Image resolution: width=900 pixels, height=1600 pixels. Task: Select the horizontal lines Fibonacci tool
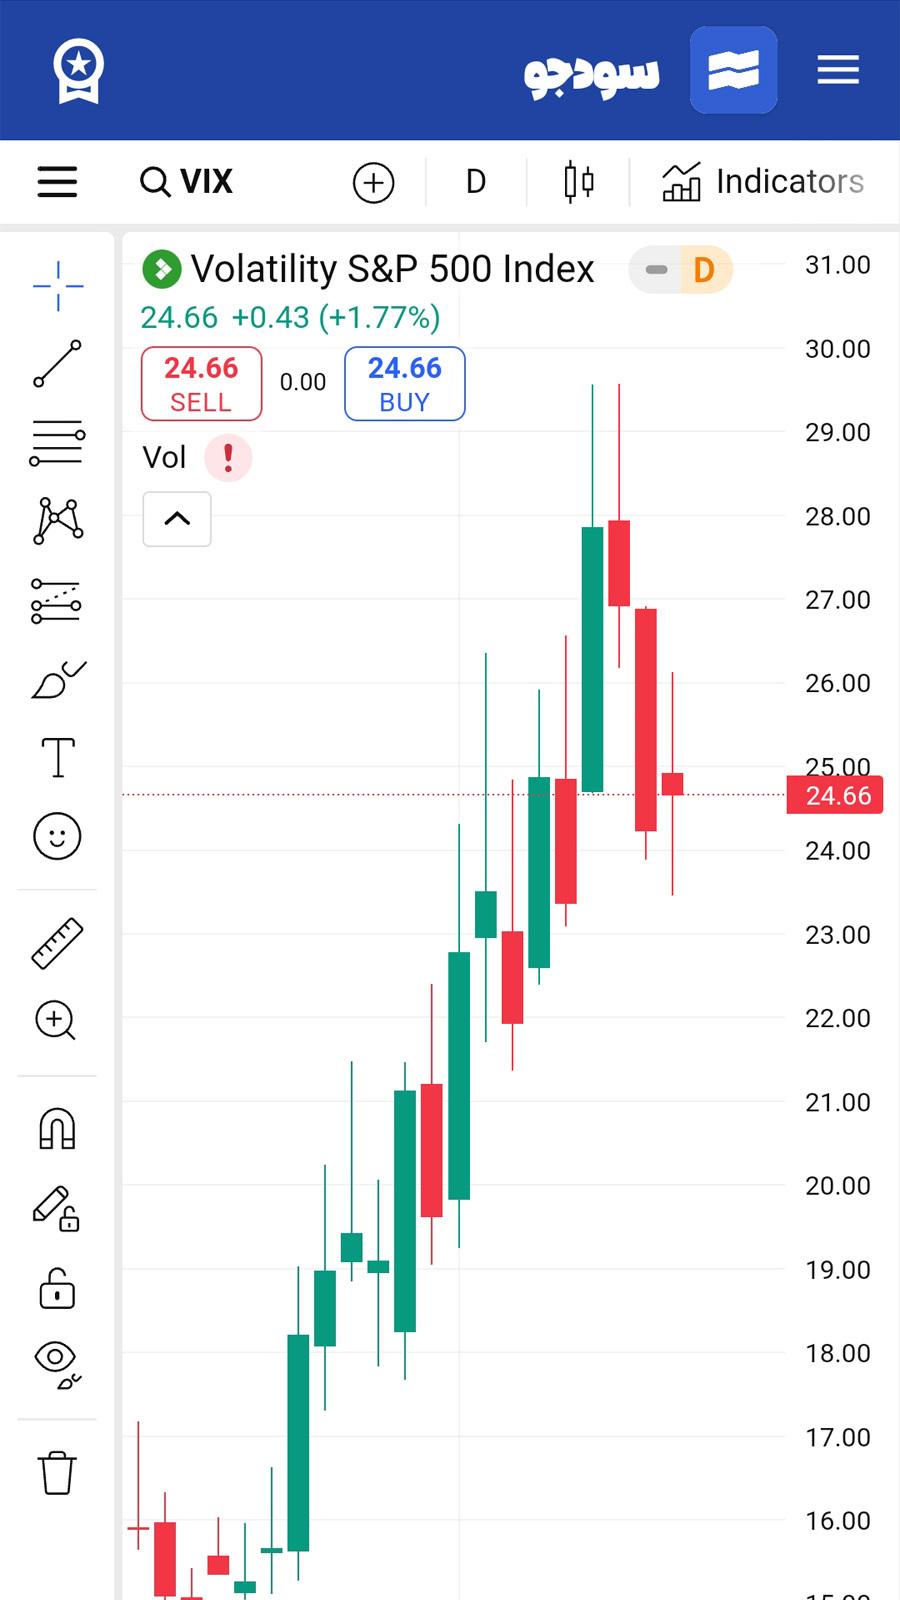pos(58,442)
